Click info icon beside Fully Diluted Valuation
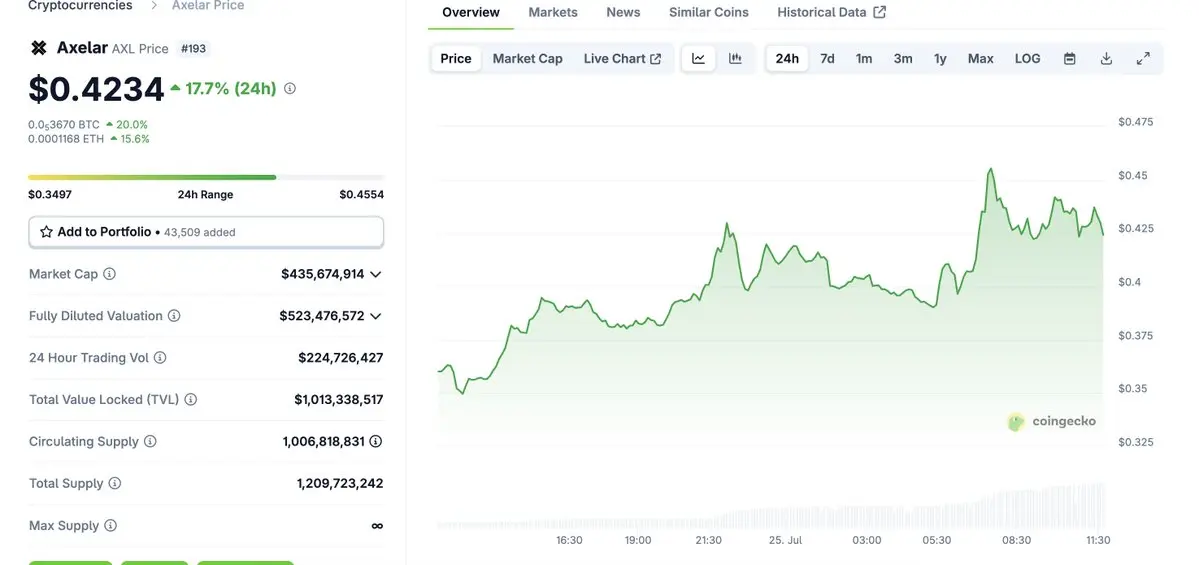Image resolution: width=1199 pixels, height=565 pixels. tap(174, 316)
